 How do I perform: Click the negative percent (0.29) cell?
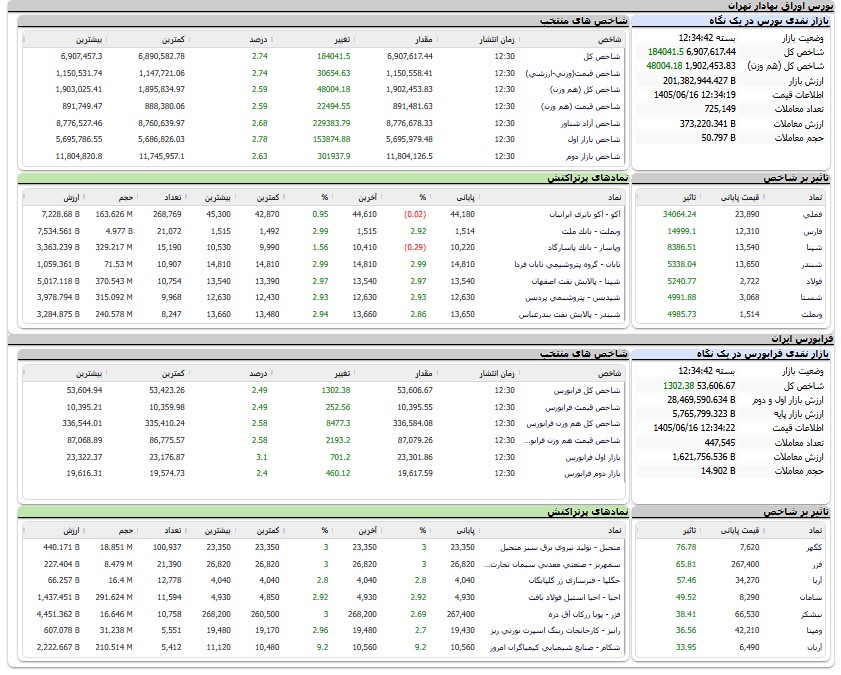(x=415, y=247)
